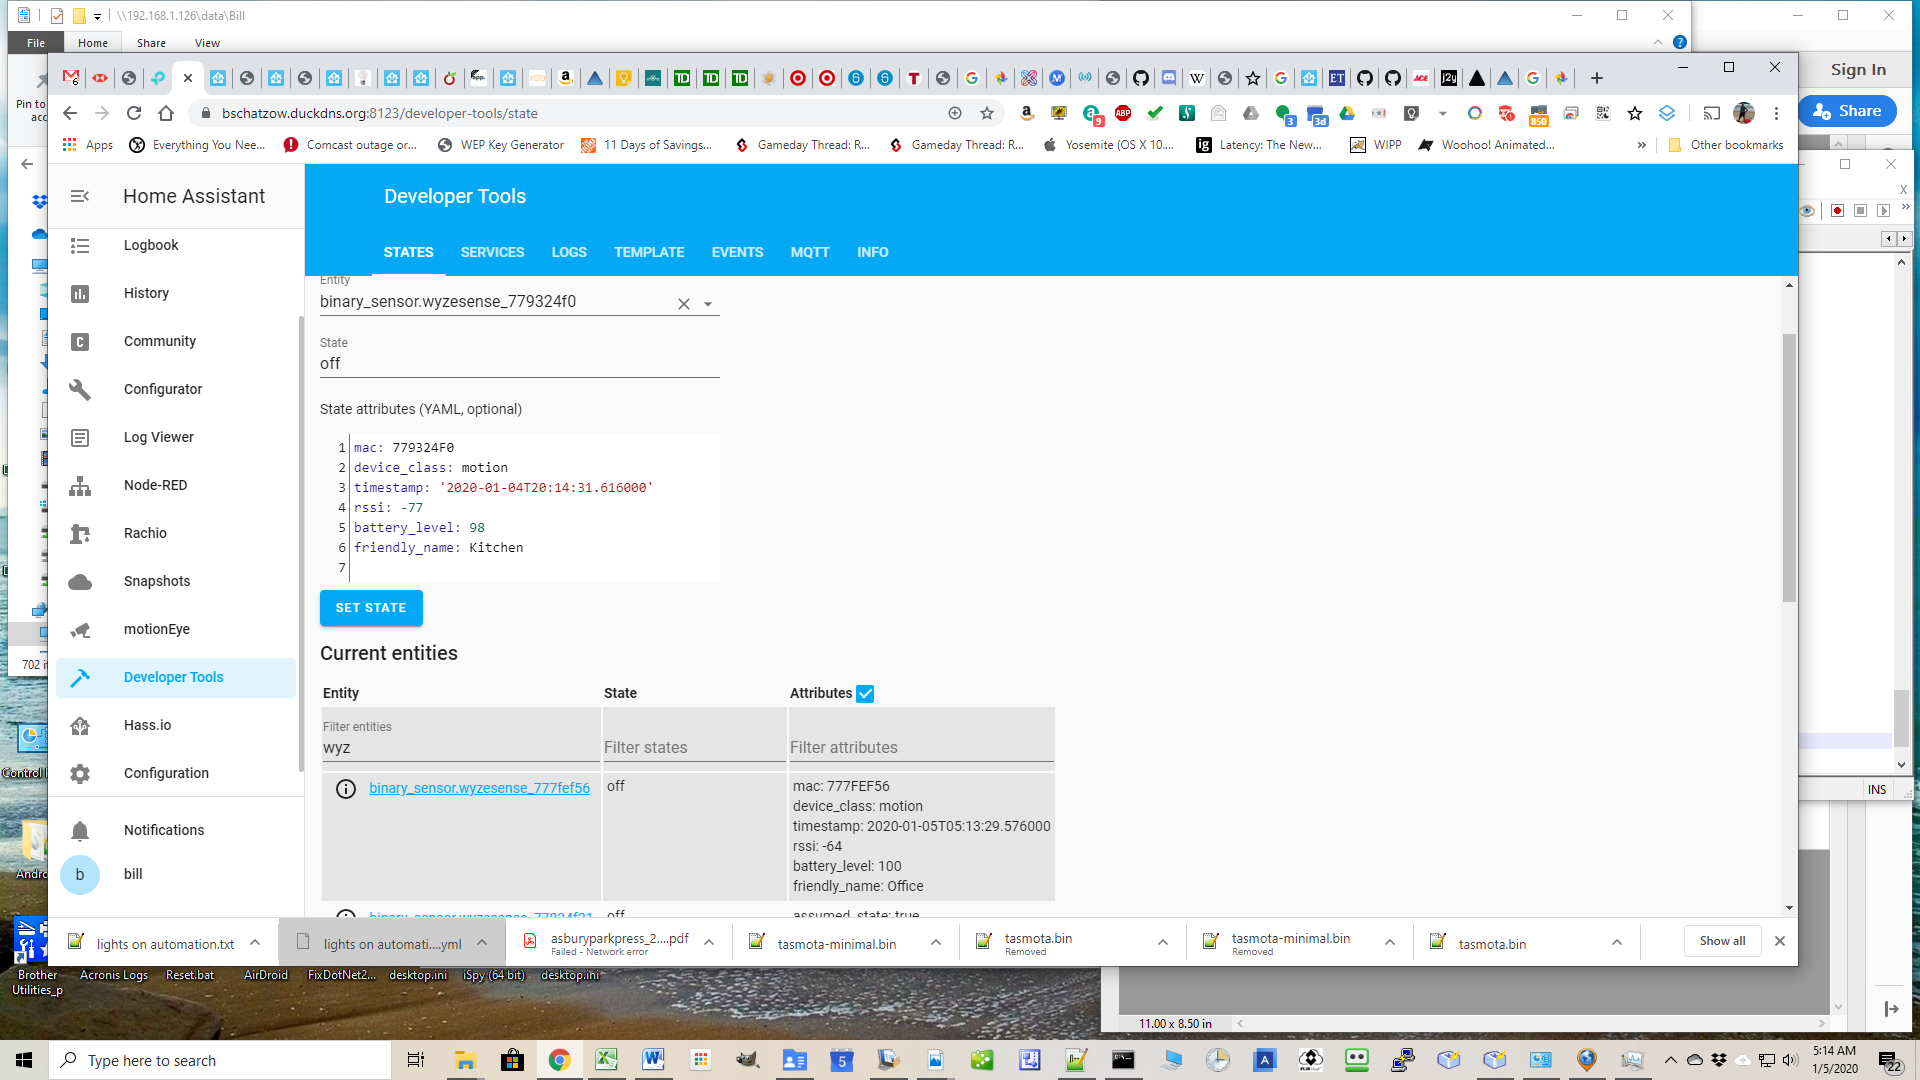Screen dimensions: 1920x1080
Task: Show info for binary_sensor.wyzesense_777fef56
Action: (x=346, y=789)
